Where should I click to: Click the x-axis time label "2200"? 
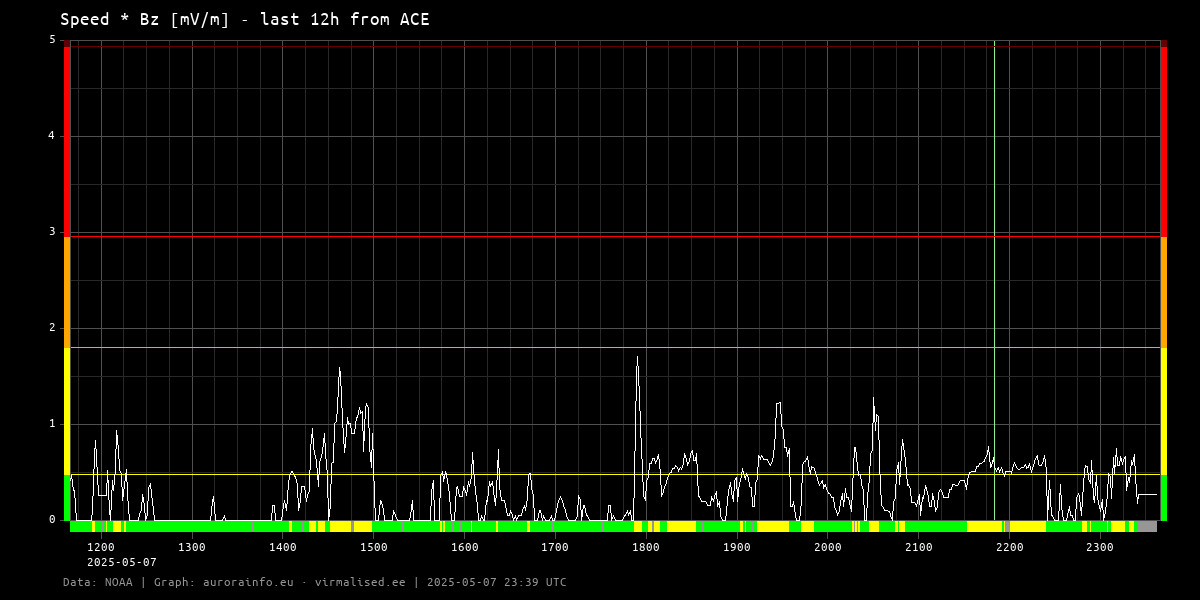coord(1009,547)
